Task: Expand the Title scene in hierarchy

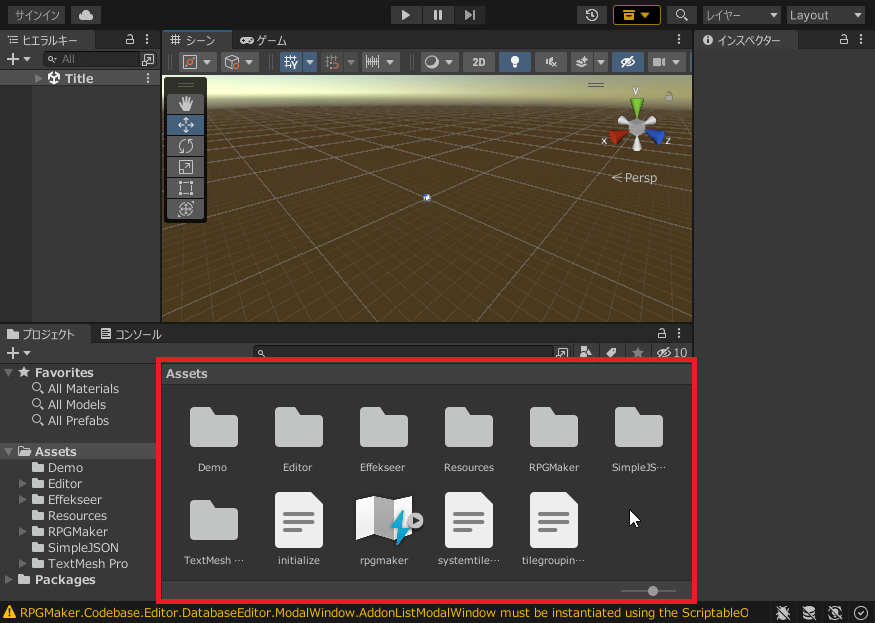Action: [x=39, y=78]
